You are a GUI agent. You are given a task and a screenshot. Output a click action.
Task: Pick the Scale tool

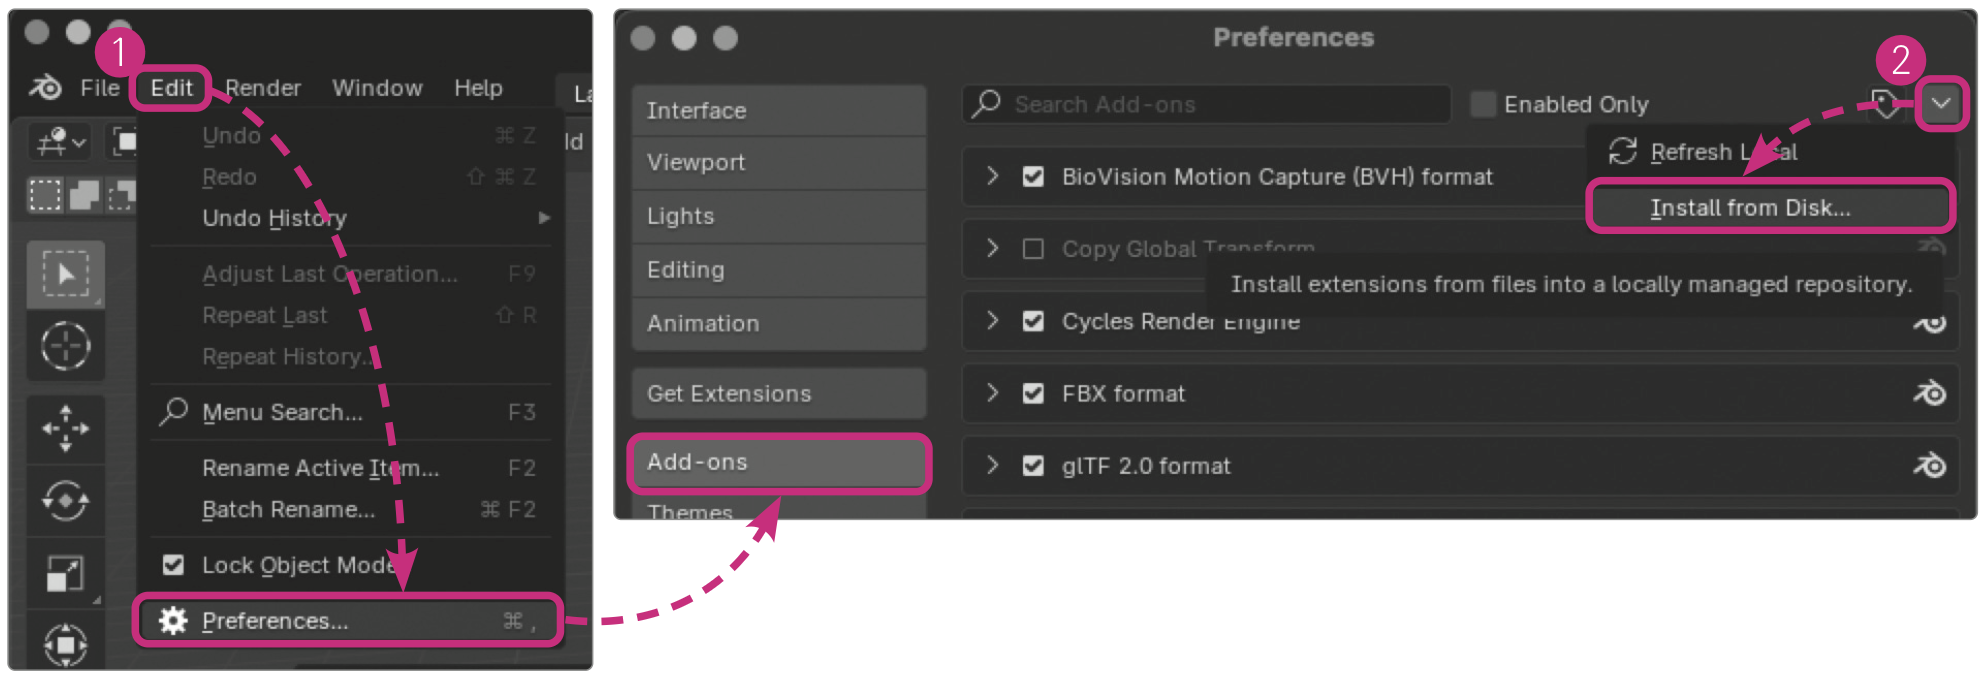66,573
